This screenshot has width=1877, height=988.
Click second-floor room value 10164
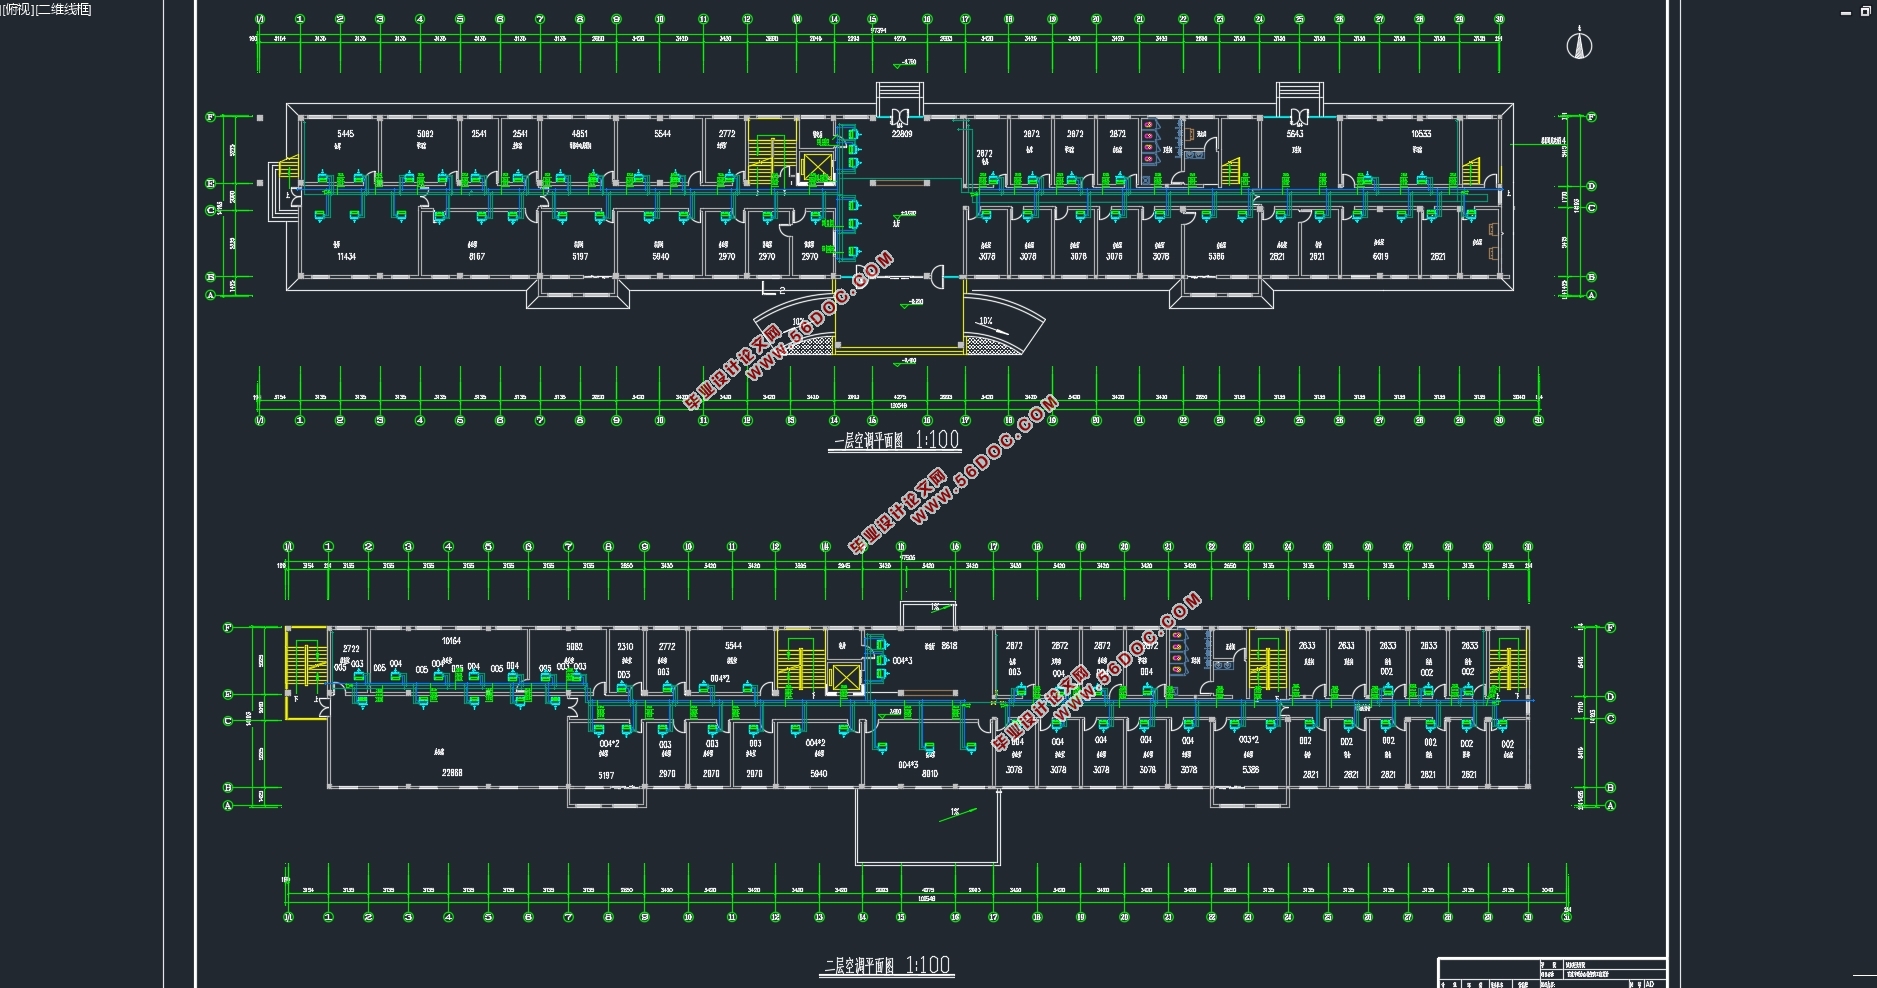click(451, 641)
